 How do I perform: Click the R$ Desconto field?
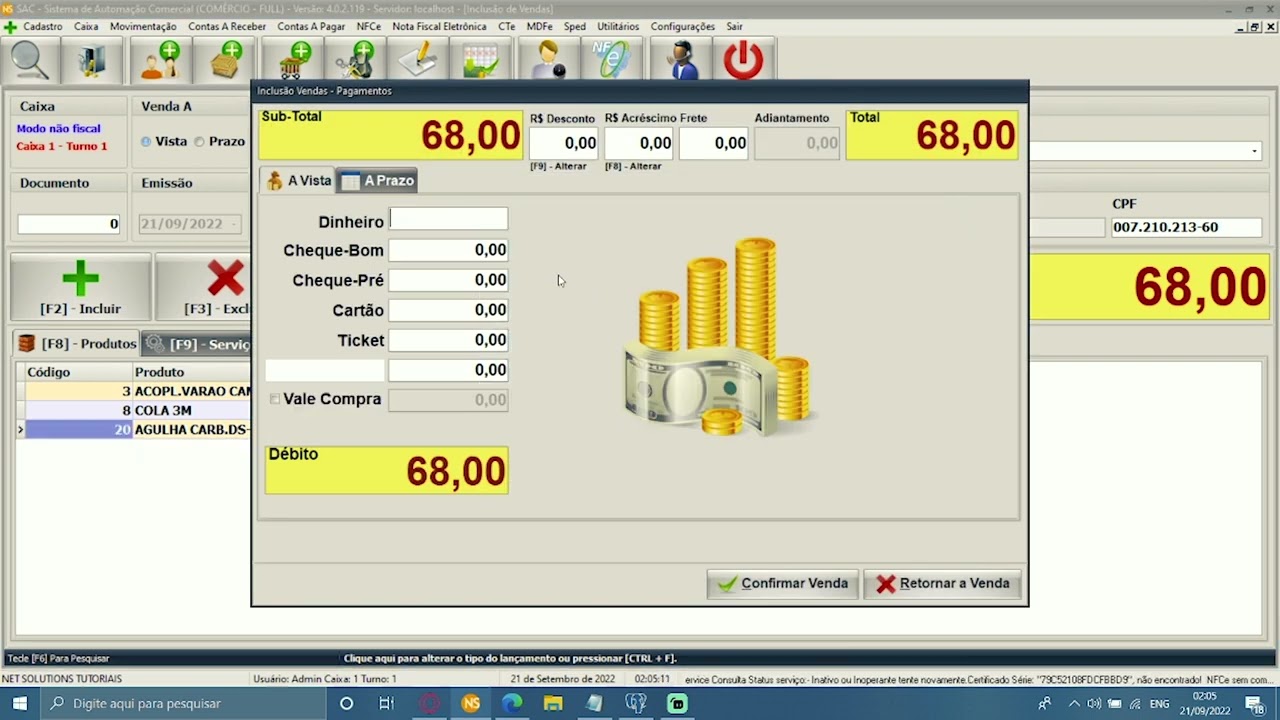click(564, 143)
